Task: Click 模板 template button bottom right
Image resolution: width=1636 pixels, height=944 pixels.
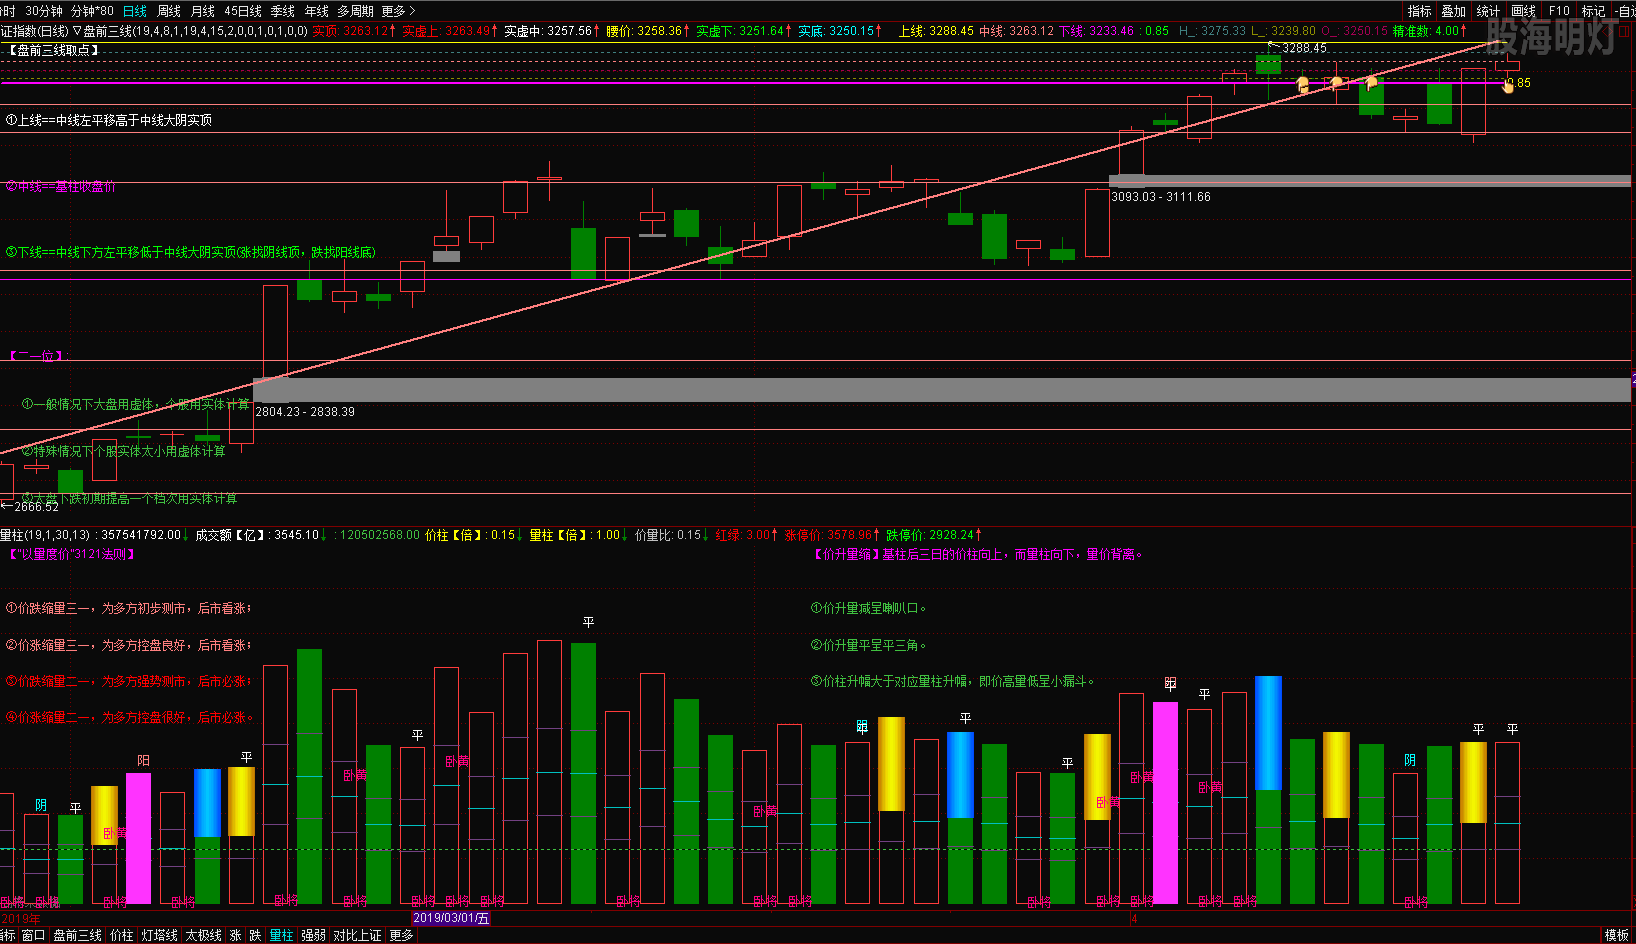Action: [x=1616, y=935]
